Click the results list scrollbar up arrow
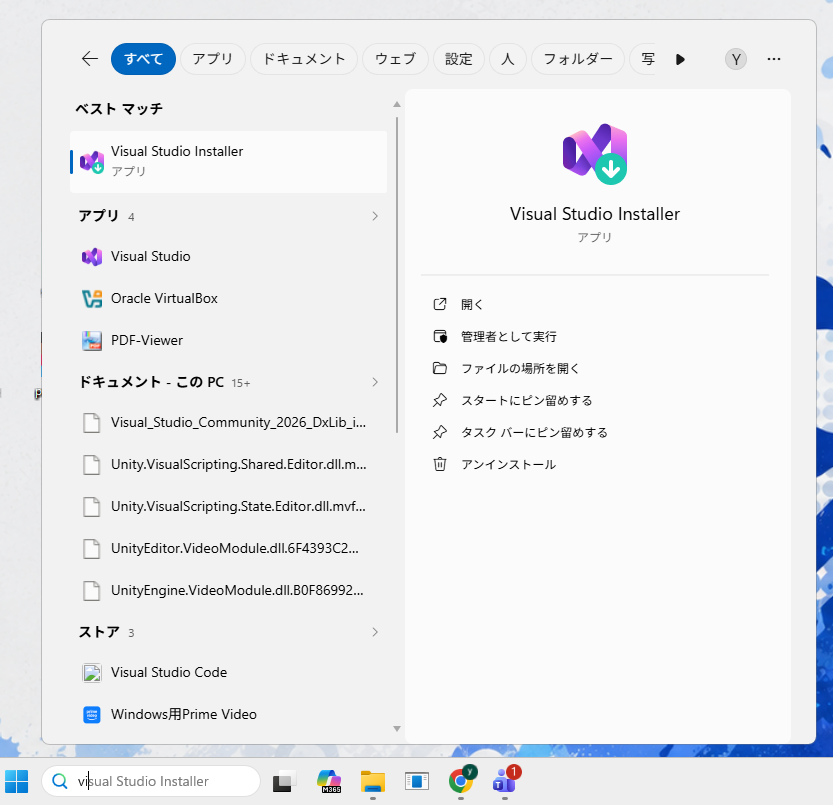 pos(397,105)
